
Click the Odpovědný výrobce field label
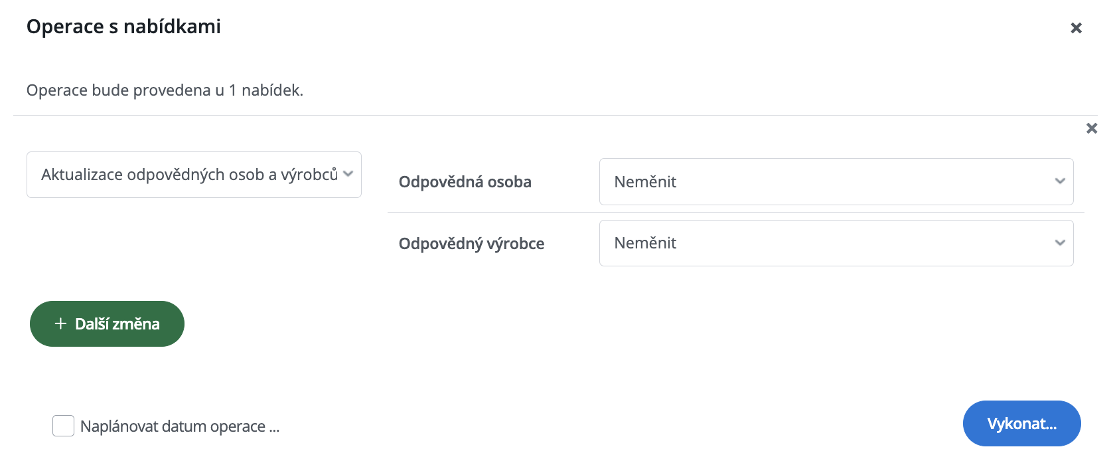pyautogui.click(x=471, y=244)
